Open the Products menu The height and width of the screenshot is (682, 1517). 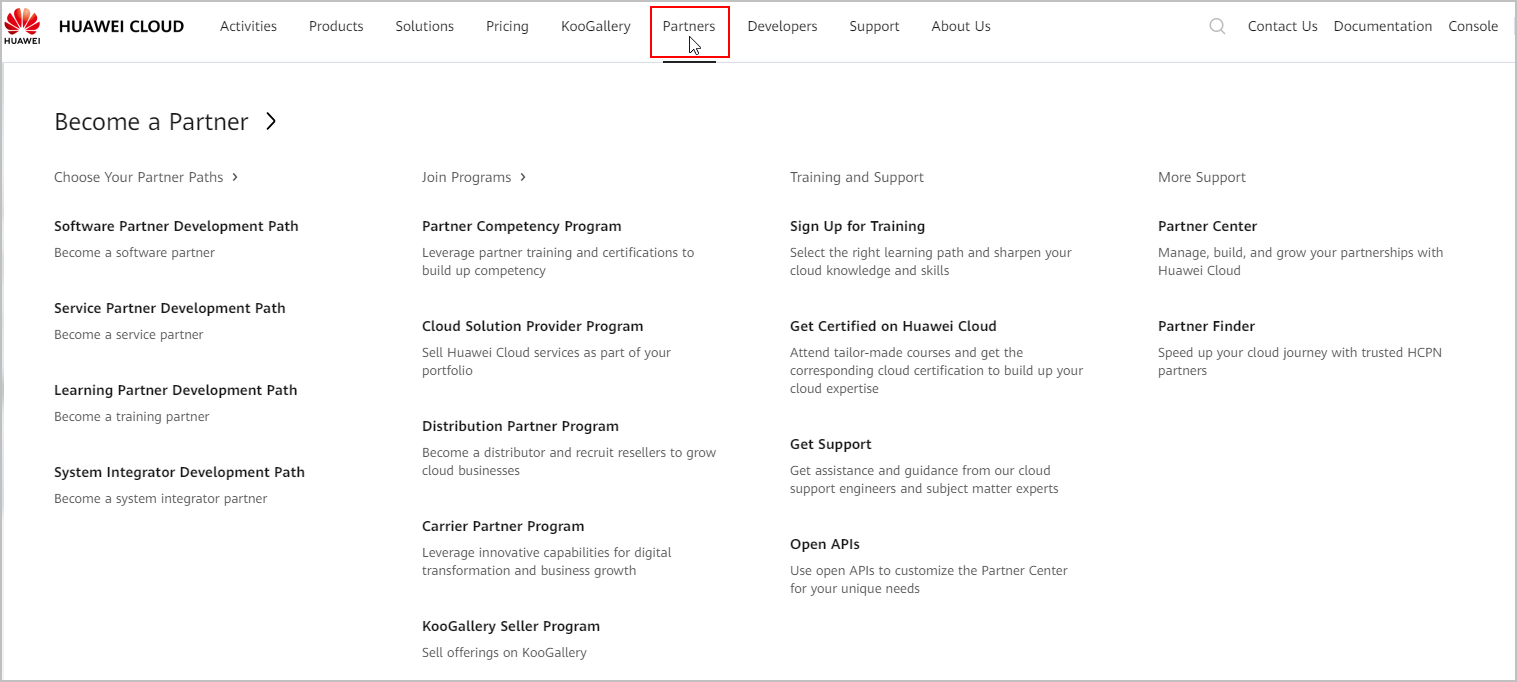[x=336, y=27]
